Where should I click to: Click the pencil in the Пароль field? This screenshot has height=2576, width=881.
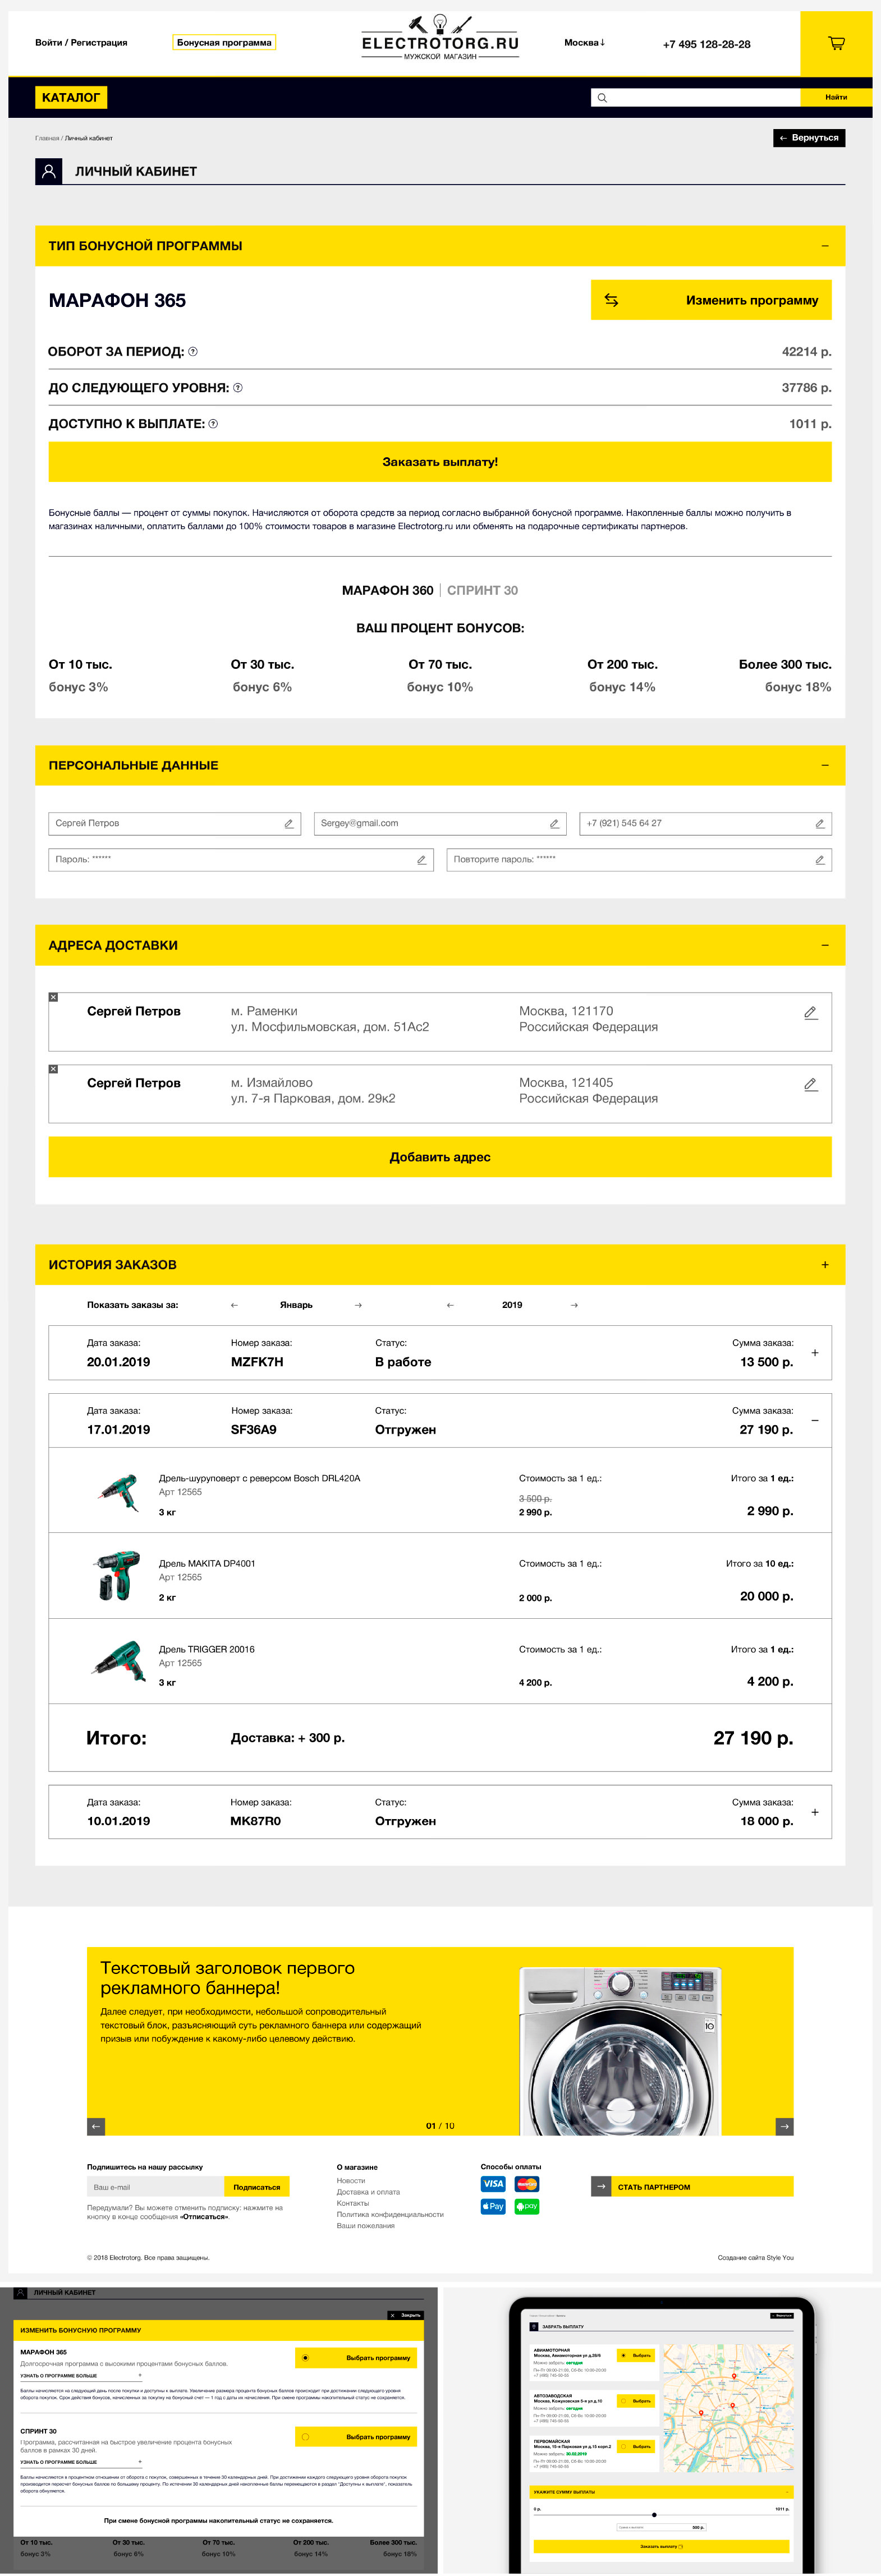click(x=421, y=859)
